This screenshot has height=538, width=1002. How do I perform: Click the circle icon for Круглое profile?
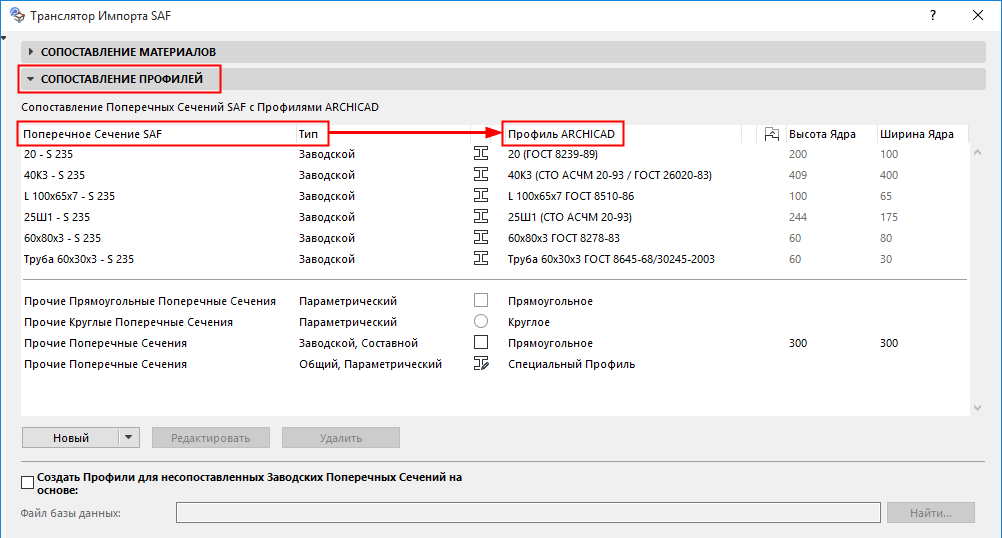point(481,322)
